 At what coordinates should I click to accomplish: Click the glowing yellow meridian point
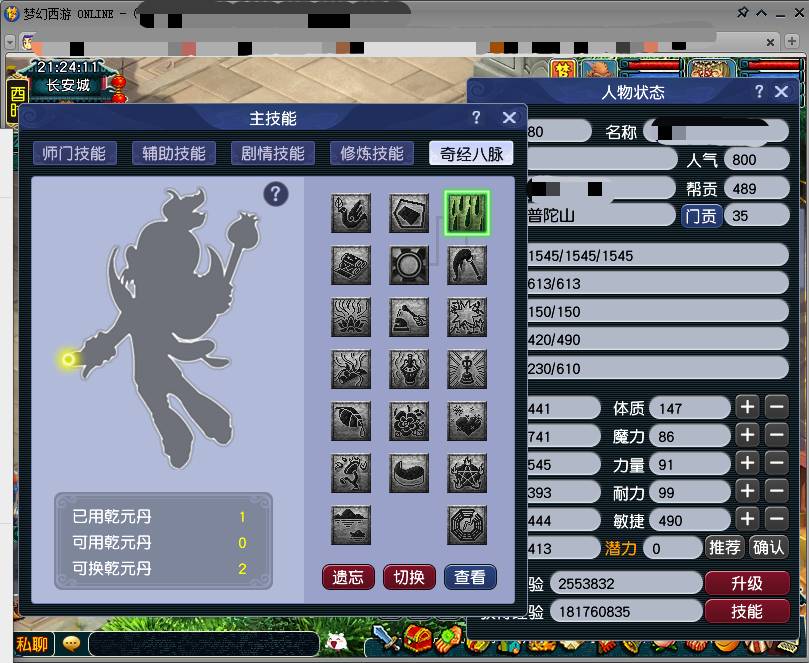point(68,359)
